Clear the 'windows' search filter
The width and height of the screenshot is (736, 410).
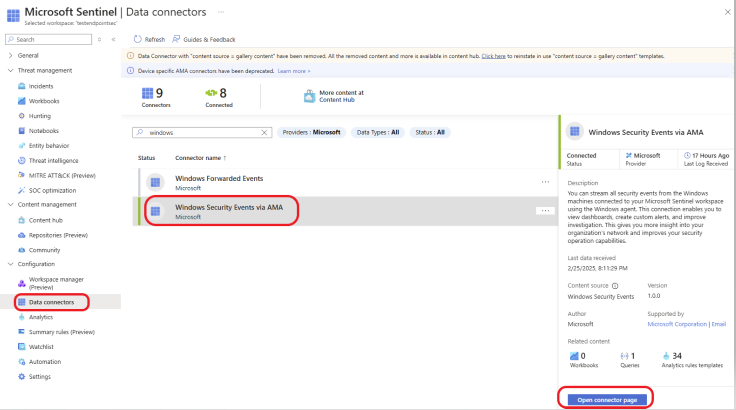[x=264, y=133]
